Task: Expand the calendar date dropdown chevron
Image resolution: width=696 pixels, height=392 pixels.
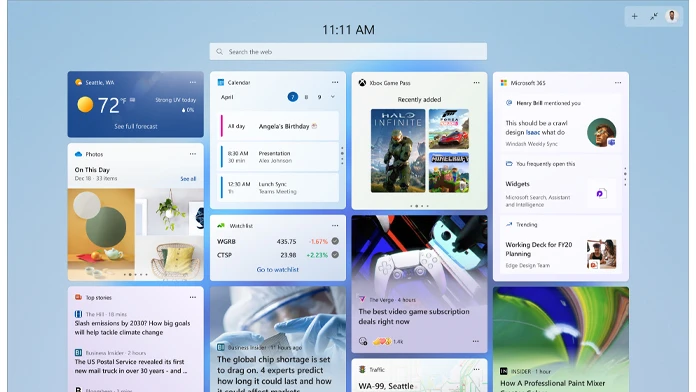Action: pyautogui.click(x=332, y=97)
